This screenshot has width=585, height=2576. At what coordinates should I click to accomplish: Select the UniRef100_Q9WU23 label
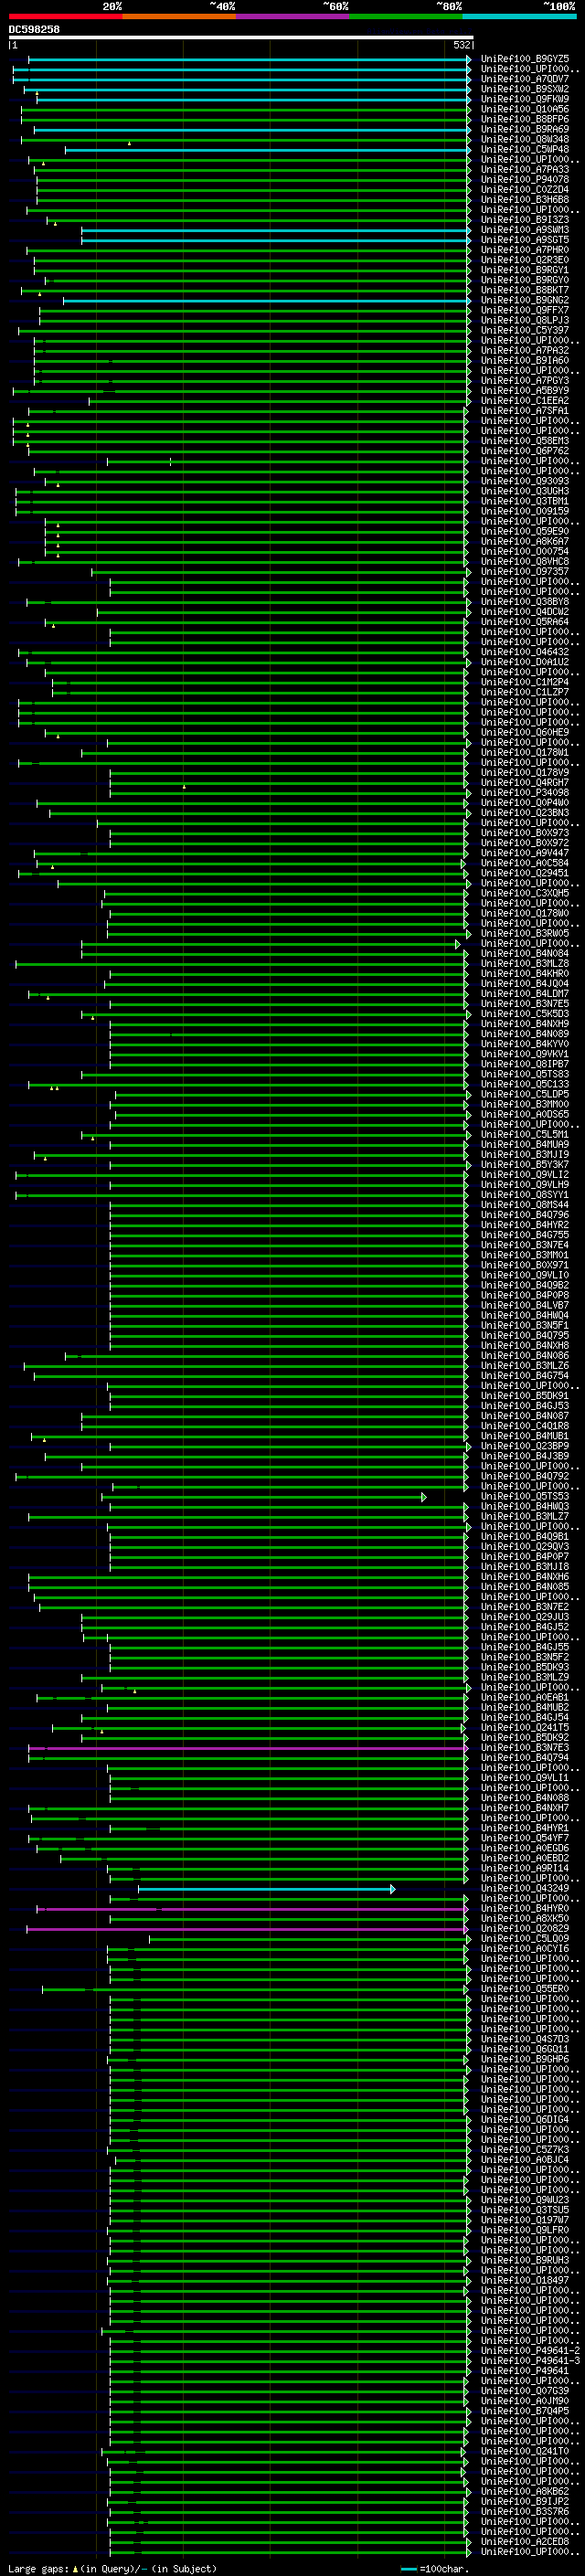point(525,2199)
